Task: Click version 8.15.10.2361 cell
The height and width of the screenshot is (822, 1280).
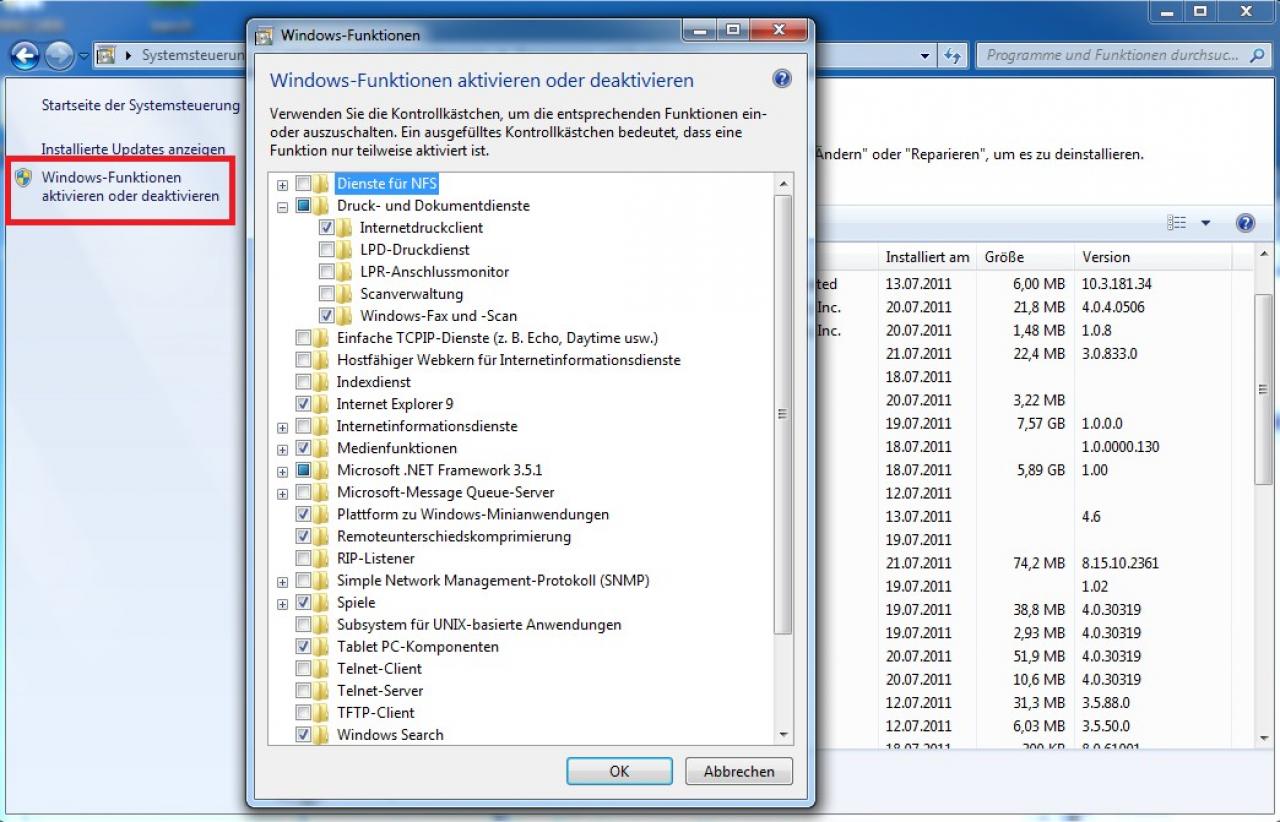Action: coord(1120,563)
